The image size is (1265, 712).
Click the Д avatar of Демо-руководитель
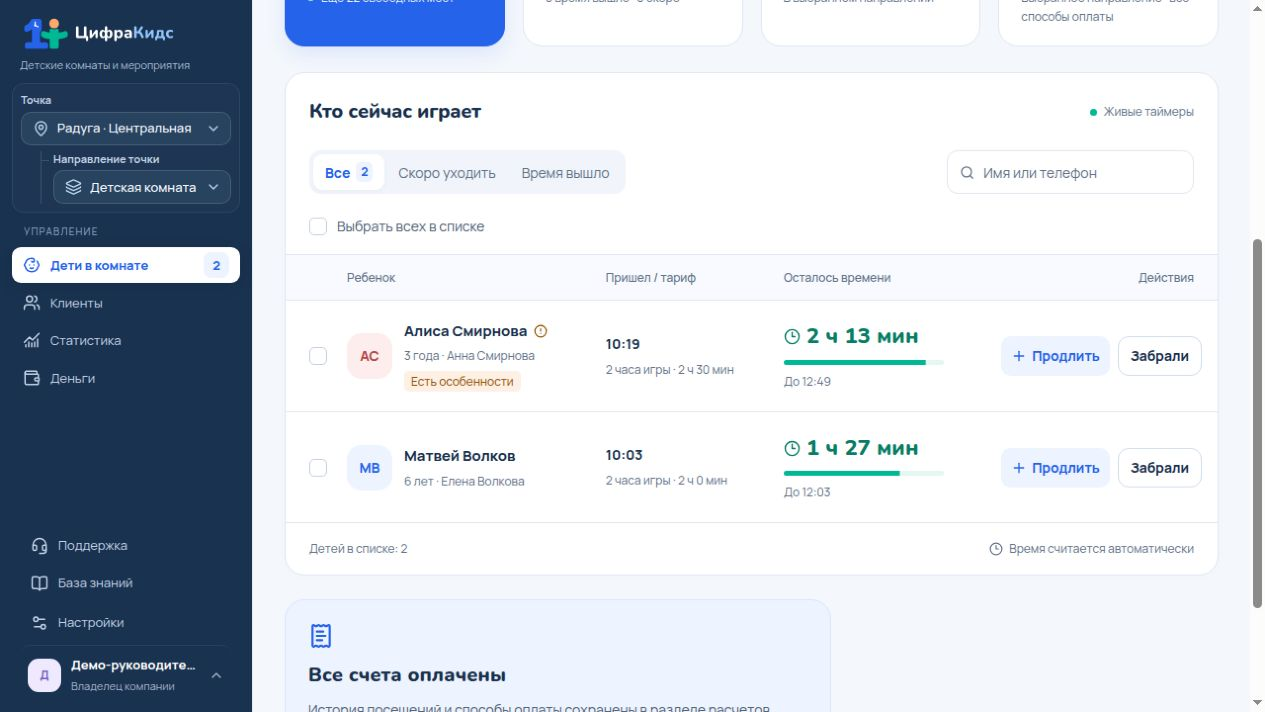[x=44, y=676]
